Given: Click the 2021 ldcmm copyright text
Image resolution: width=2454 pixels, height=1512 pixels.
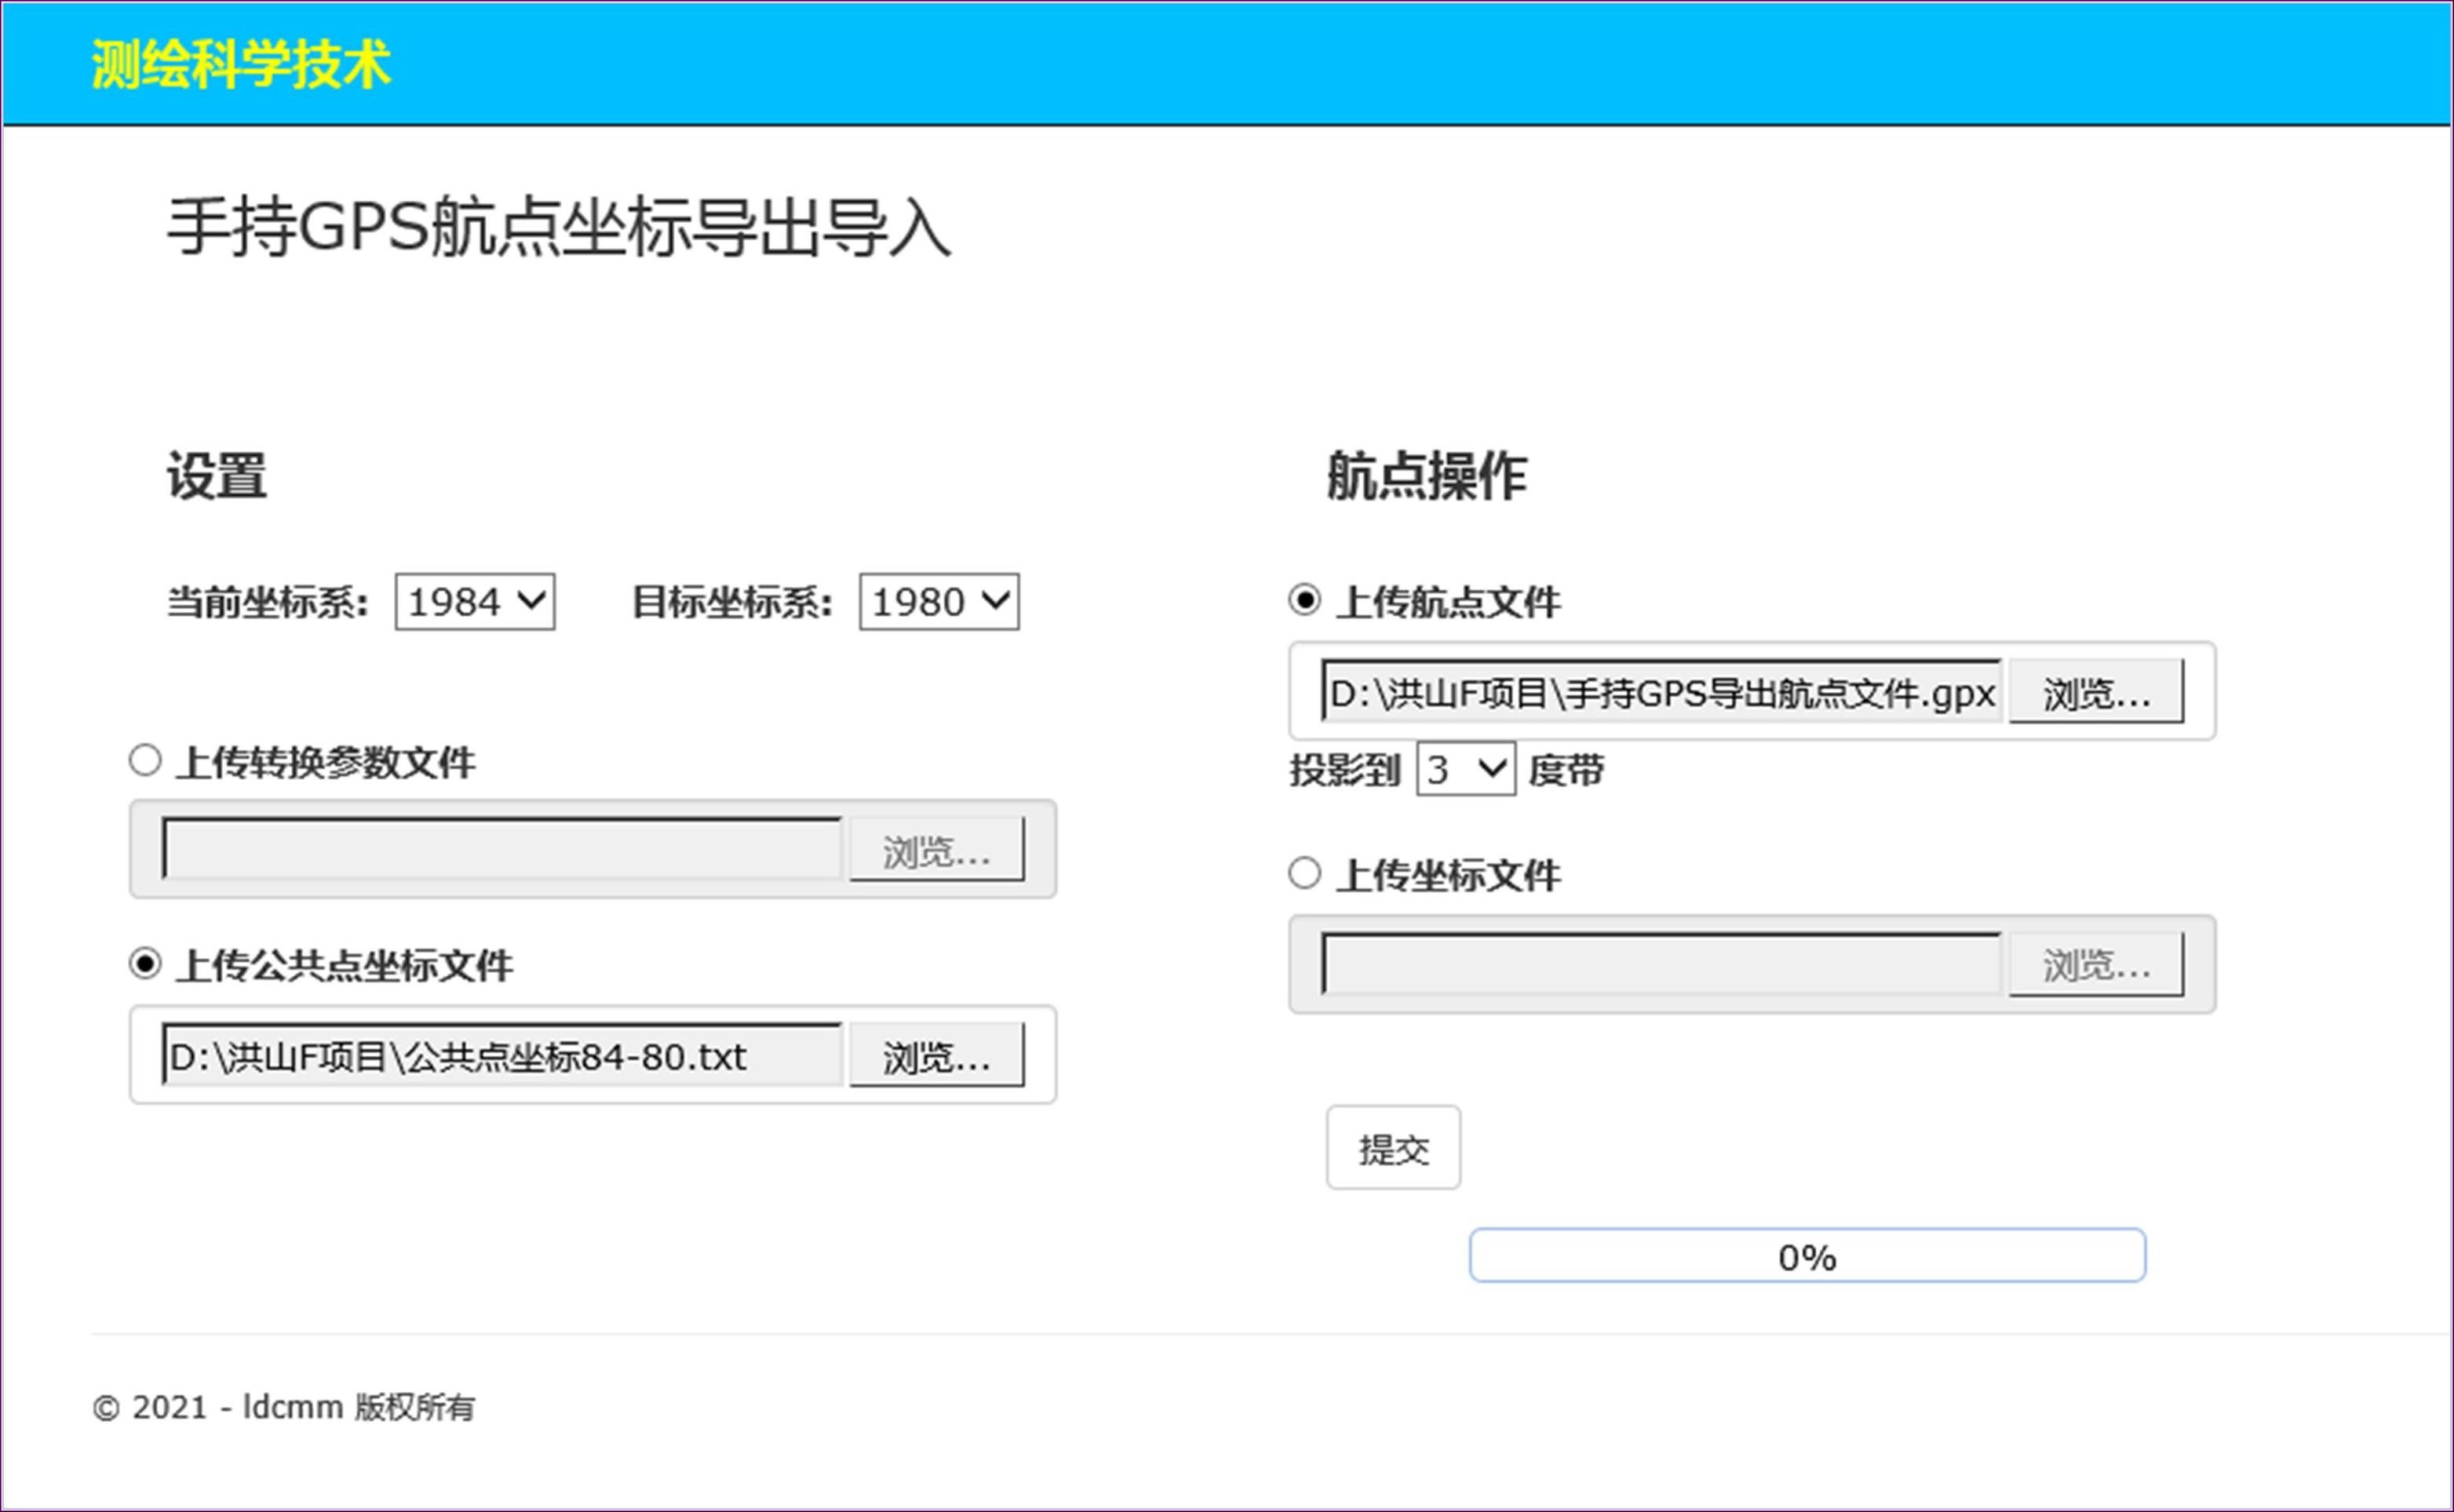Looking at the screenshot, I should tap(283, 1407).
